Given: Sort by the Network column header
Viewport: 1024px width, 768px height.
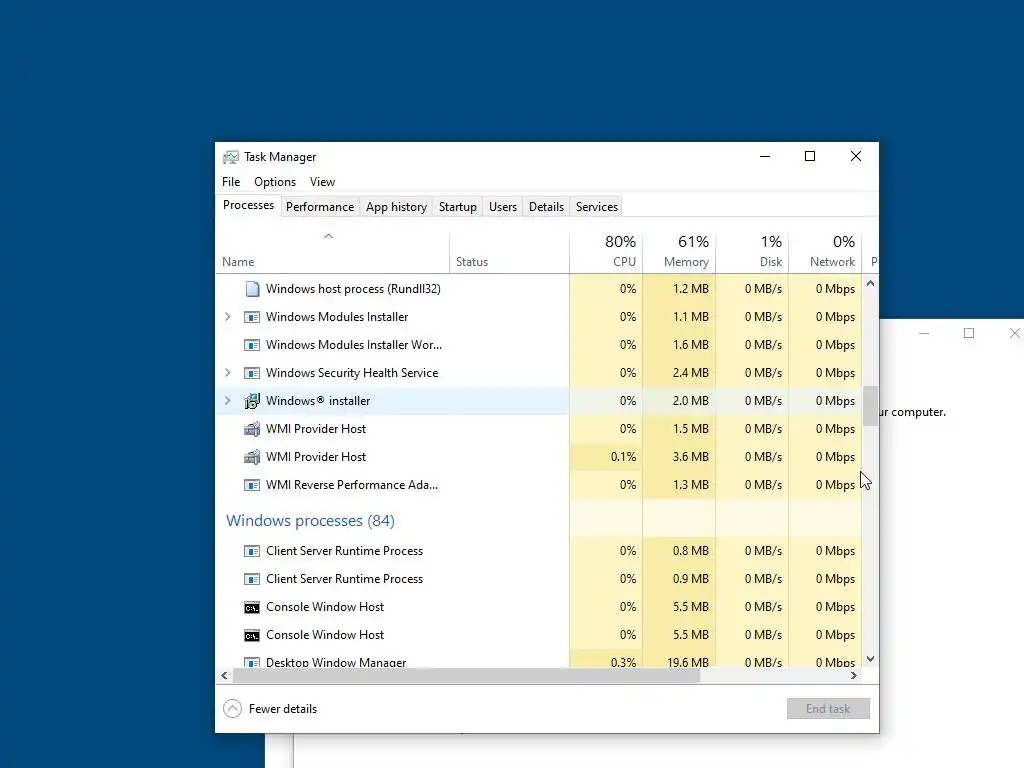Looking at the screenshot, I should coord(825,251).
